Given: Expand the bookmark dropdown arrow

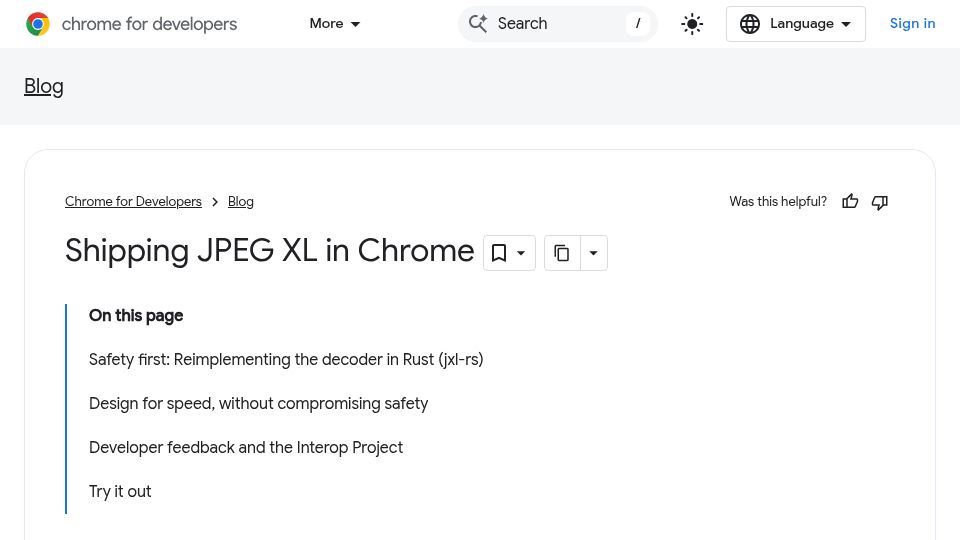Looking at the screenshot, I should click(x=521, y=253).
